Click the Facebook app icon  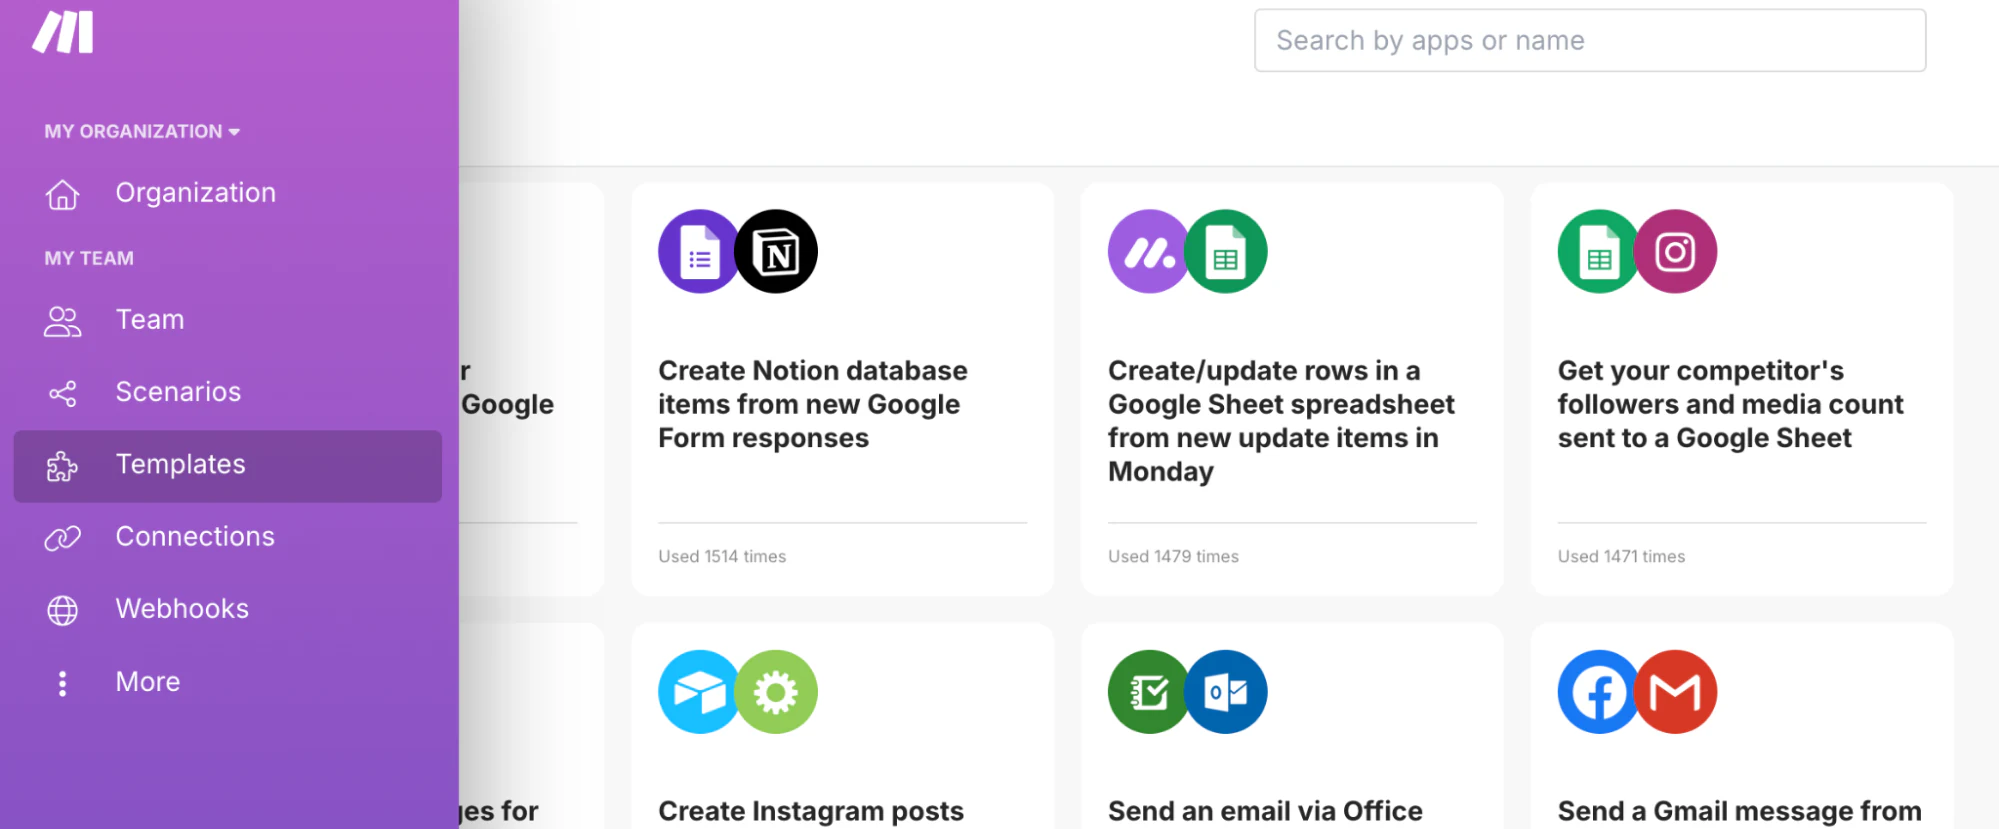pos(1599,692)
